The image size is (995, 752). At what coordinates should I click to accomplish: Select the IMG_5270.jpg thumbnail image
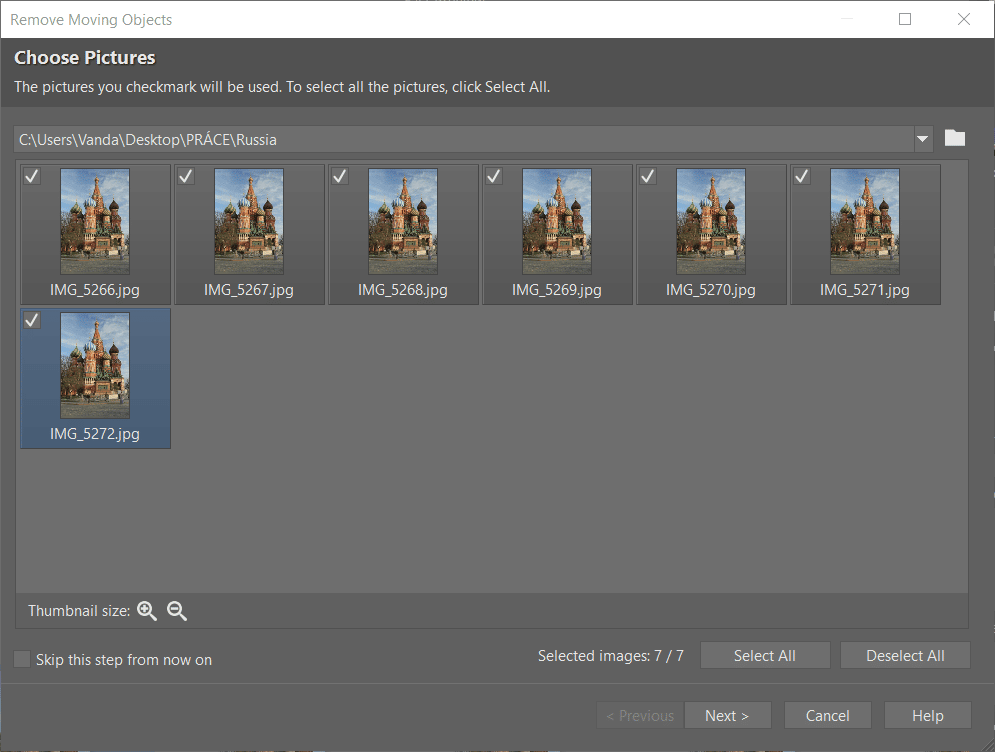pos(711,221)
